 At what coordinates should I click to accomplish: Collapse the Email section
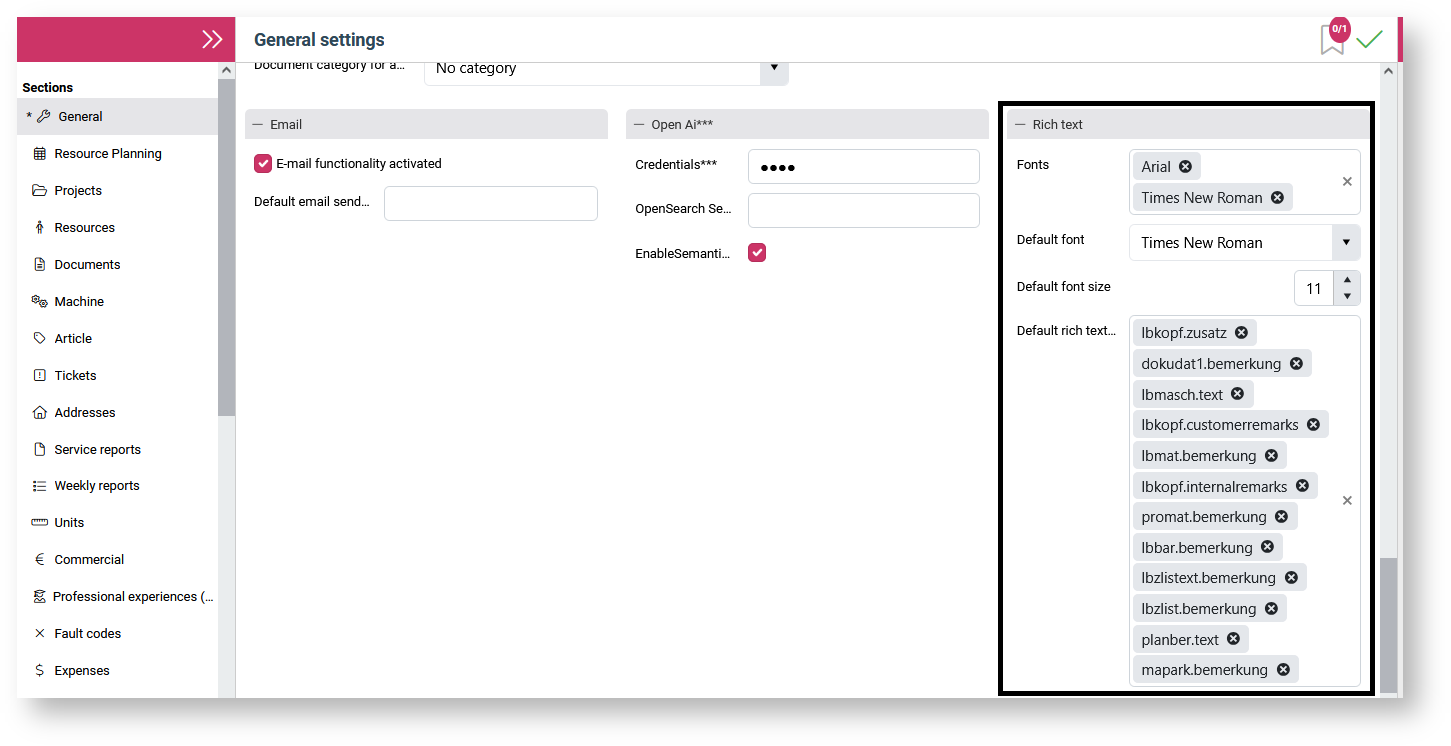(x=258, y=125)
